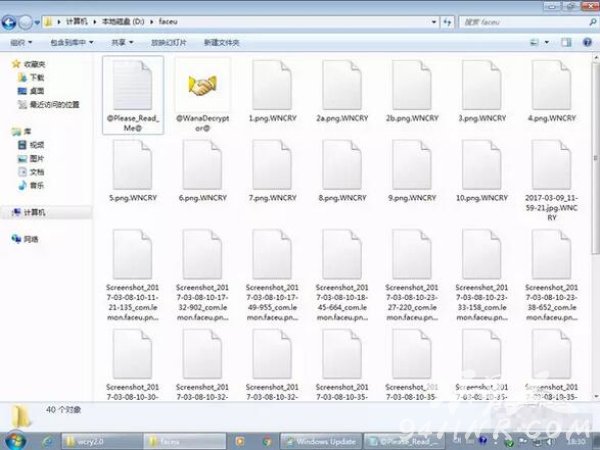The image size is (600, 450).
Task: Select Screenshot file ending 10-23-27-220_com.lemon.faceu
Action: pyautogui.click(x=412, y=275)
